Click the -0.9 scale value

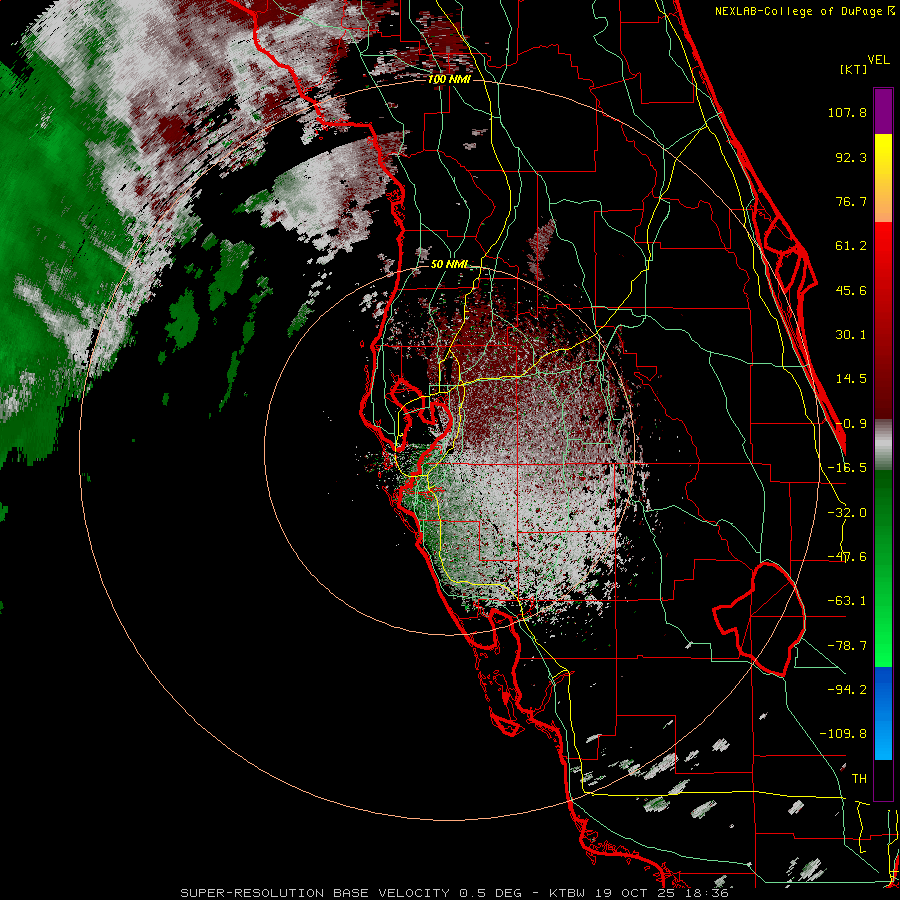pos(851,424)
